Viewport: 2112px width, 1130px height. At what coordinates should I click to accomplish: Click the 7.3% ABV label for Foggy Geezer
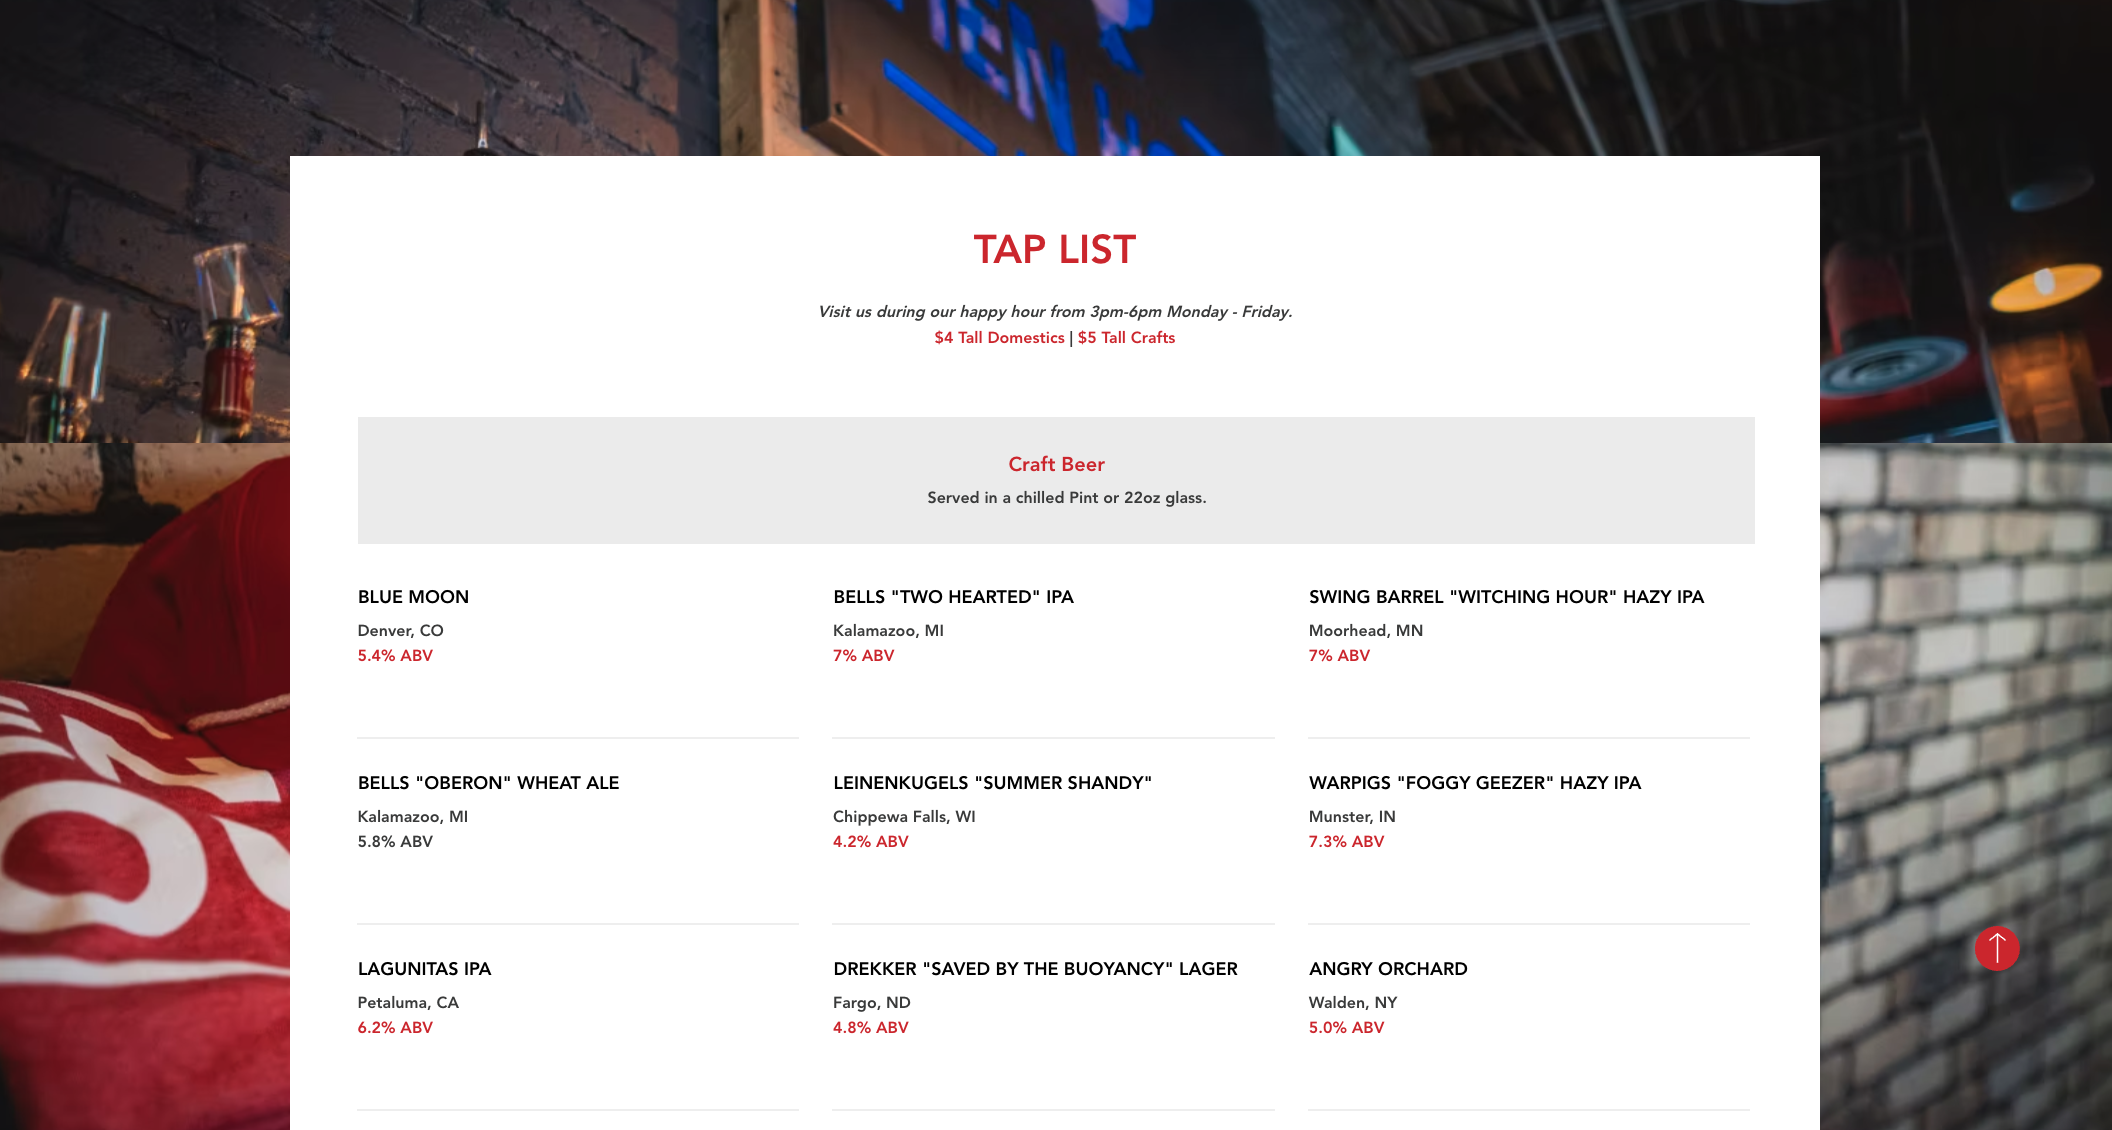pyautogui.click(x=1346, y=842)
